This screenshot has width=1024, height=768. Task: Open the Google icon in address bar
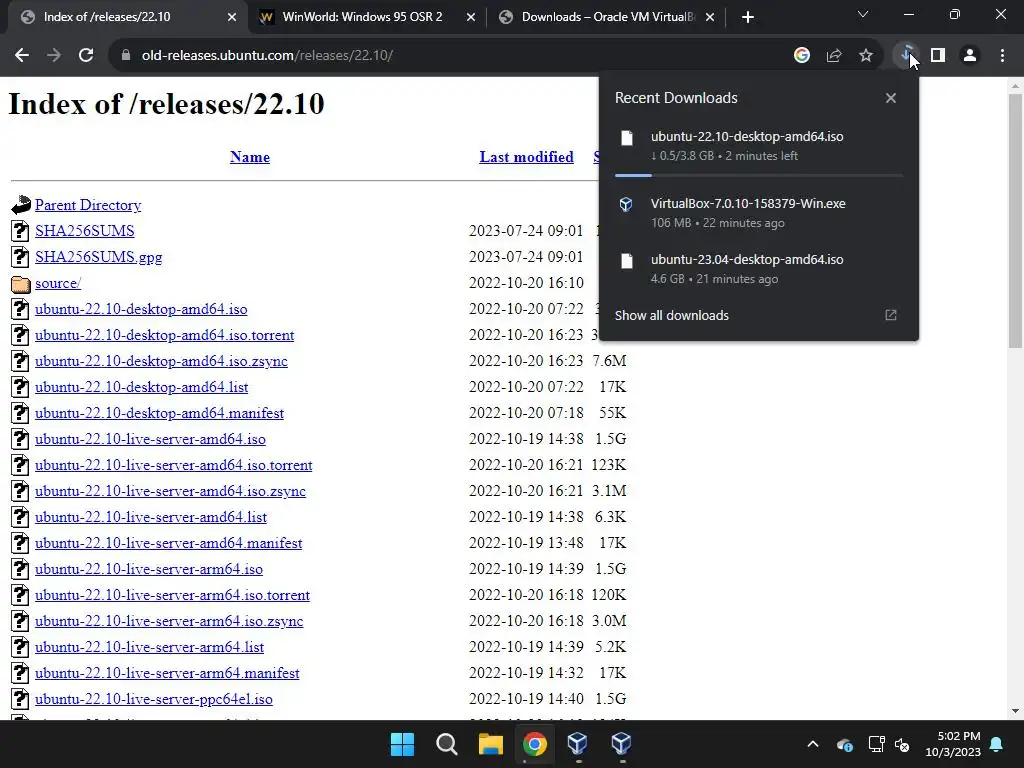[801, 56]
